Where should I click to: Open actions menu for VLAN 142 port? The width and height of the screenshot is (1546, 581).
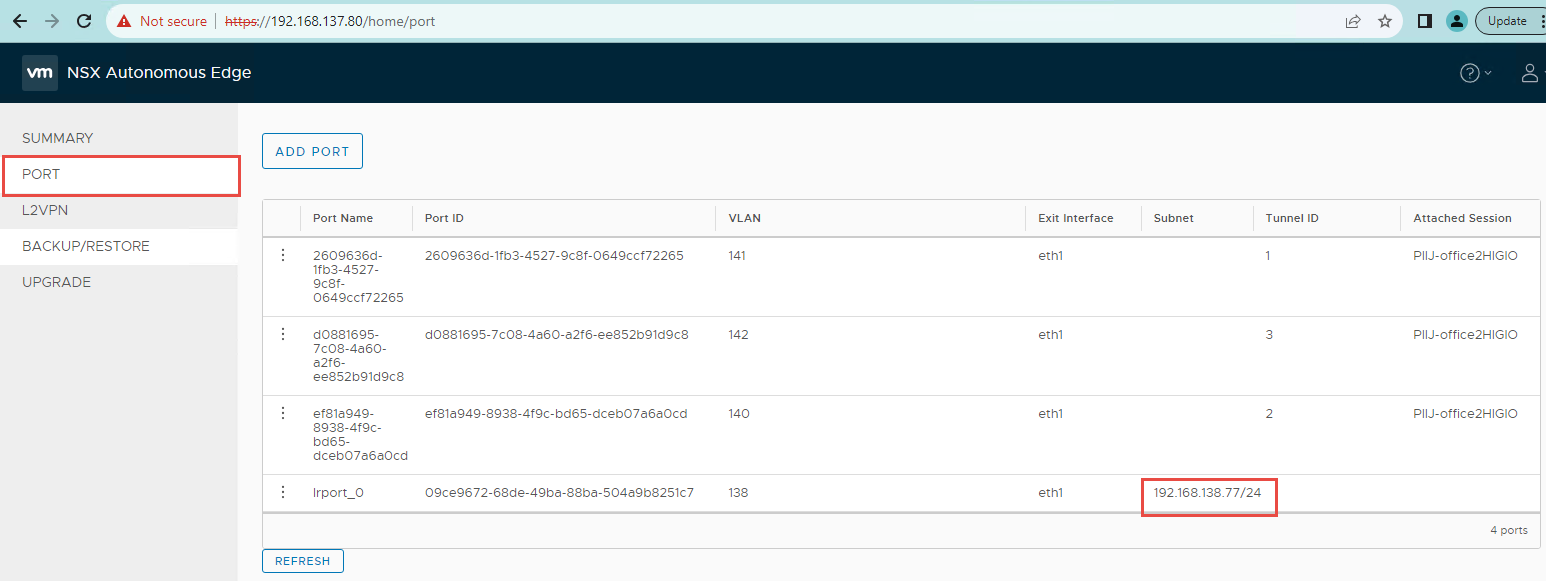283,334
